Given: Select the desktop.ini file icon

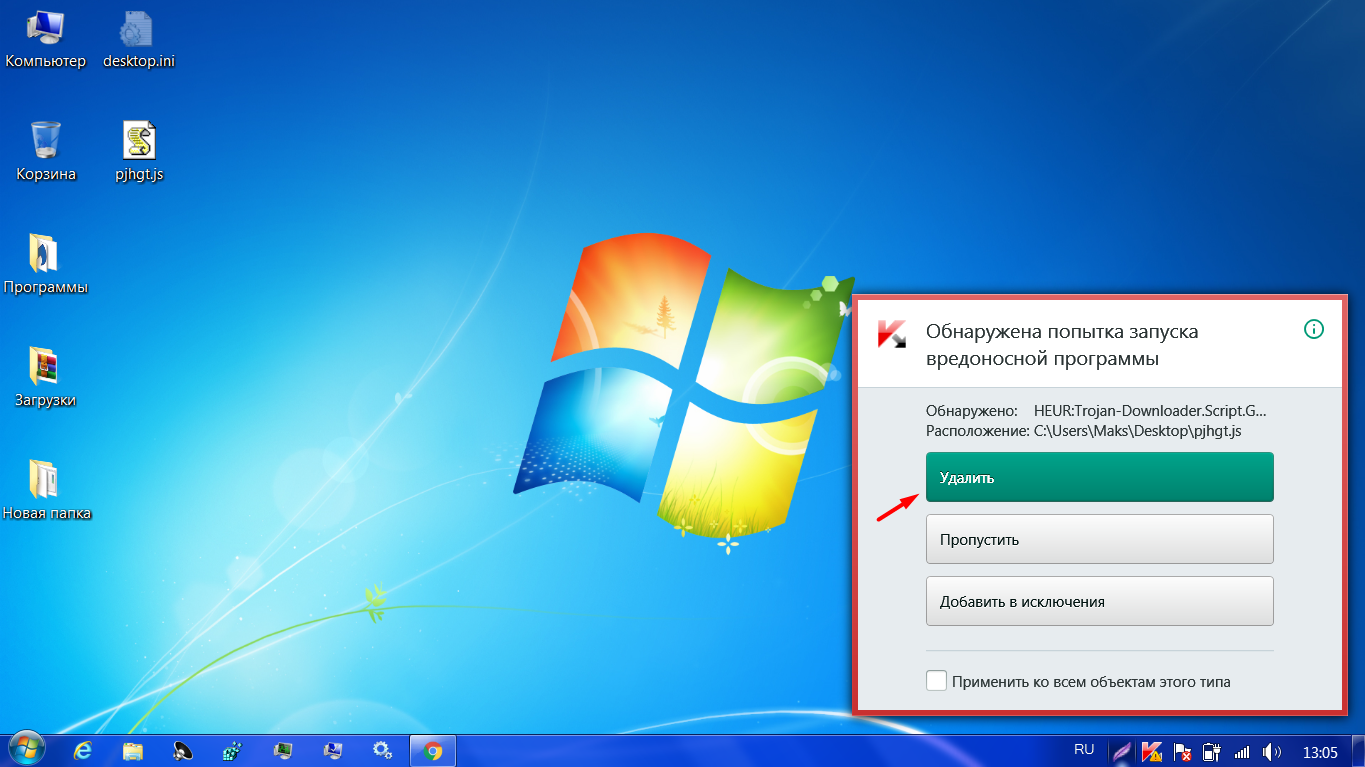Looking at the screenshot, I should point(139,40).
